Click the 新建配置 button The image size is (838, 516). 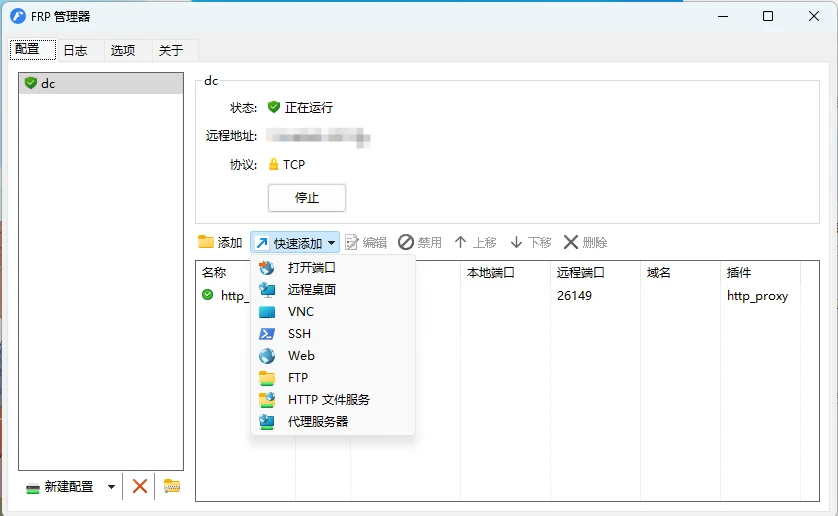(60, 487)
